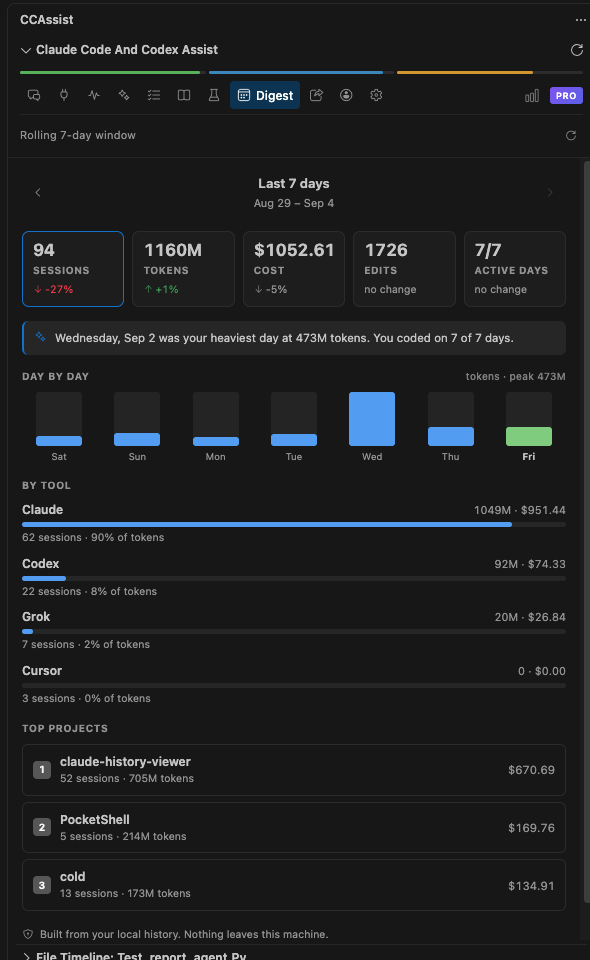Click the Codex tool name
Image resolution: width=590 pixels, height=960 pixels.
pyautogui.click(x=40, y=564)
